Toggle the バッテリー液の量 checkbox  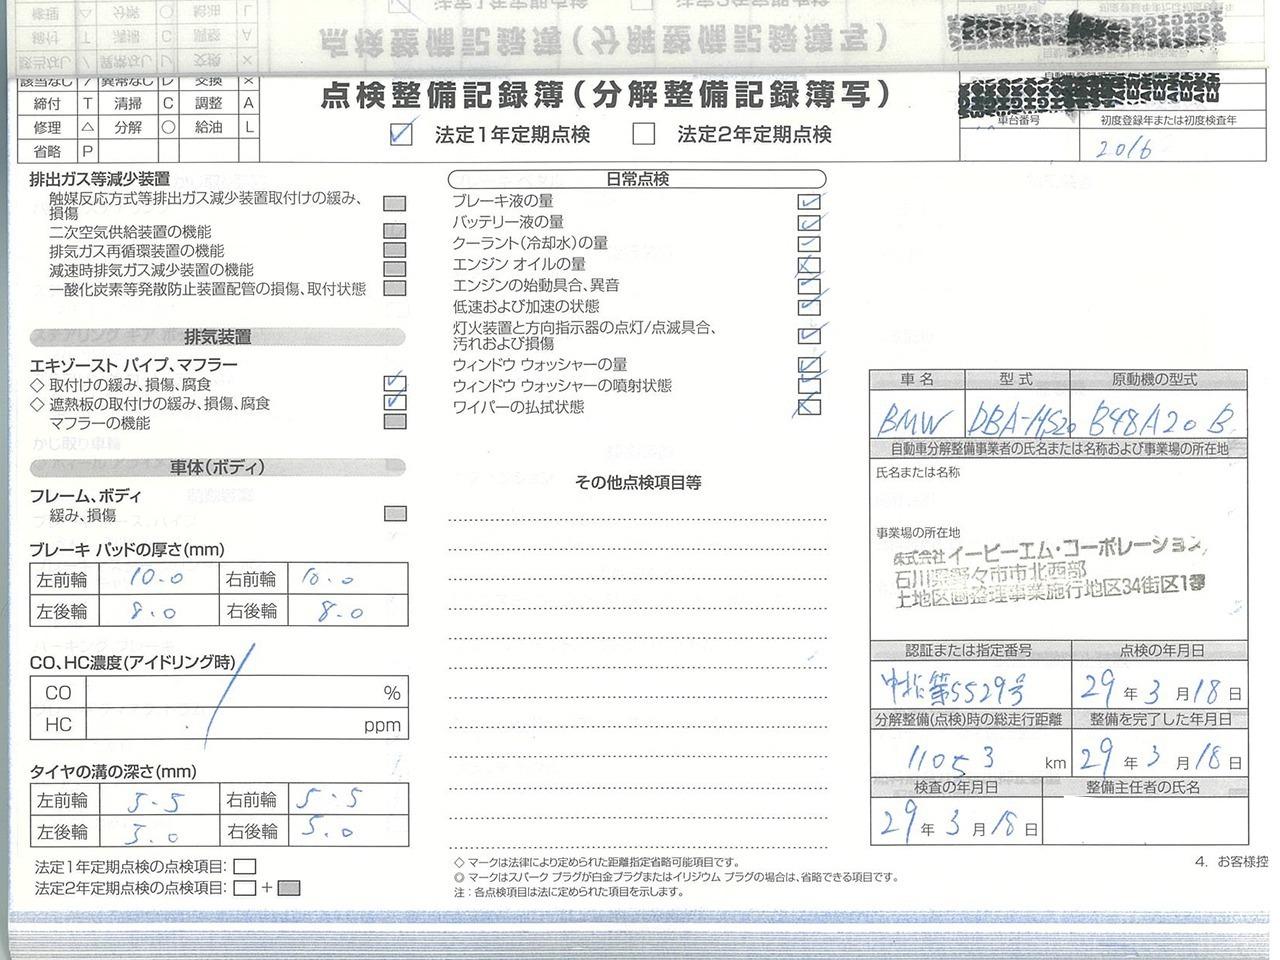809,222
